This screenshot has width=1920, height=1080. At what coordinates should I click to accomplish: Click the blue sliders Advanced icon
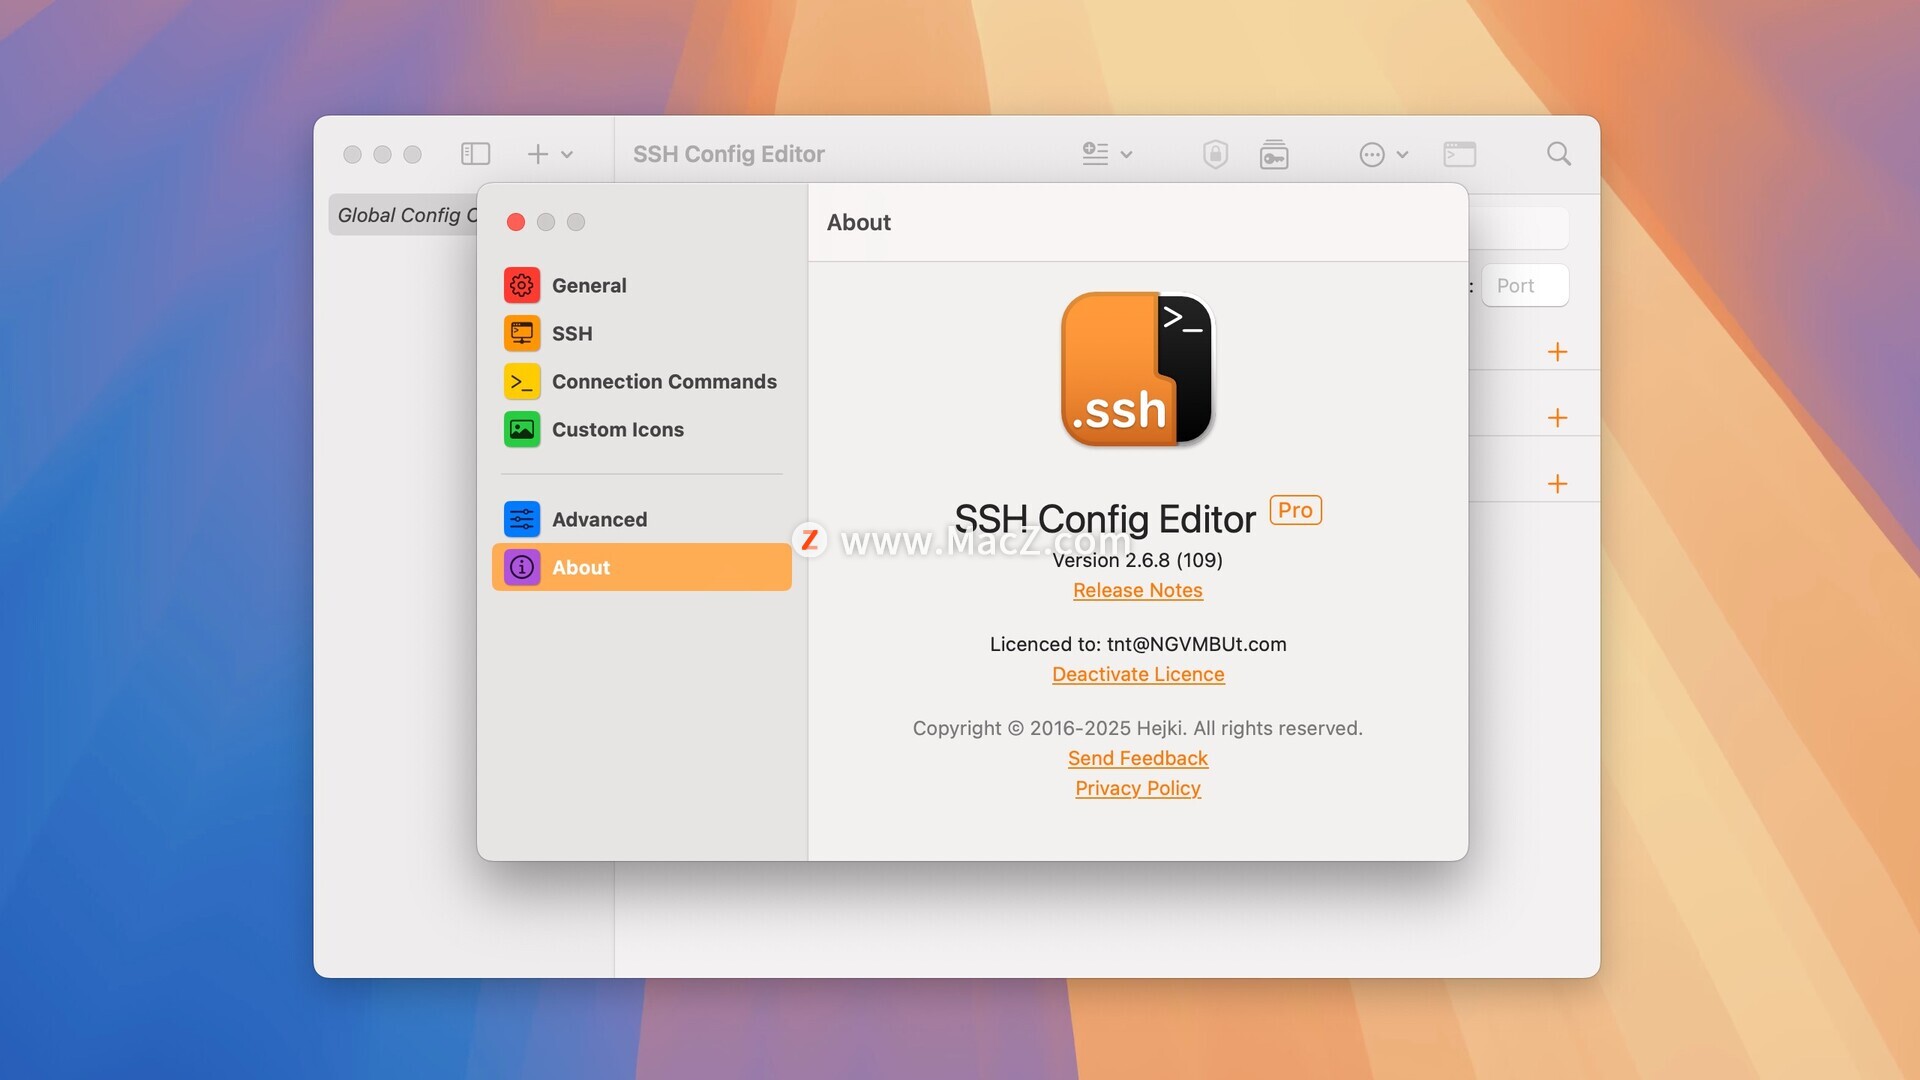tap(522, 519)
